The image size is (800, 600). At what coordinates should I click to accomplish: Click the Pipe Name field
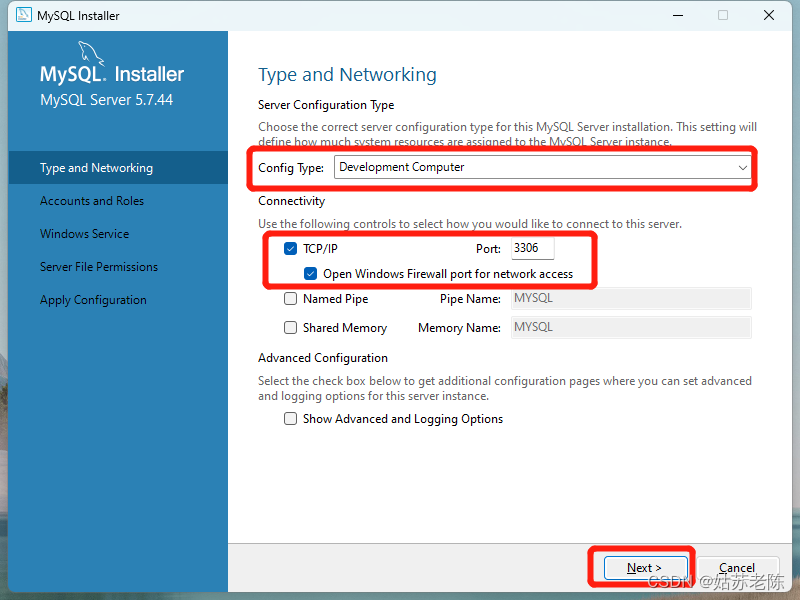click(631, 298)
